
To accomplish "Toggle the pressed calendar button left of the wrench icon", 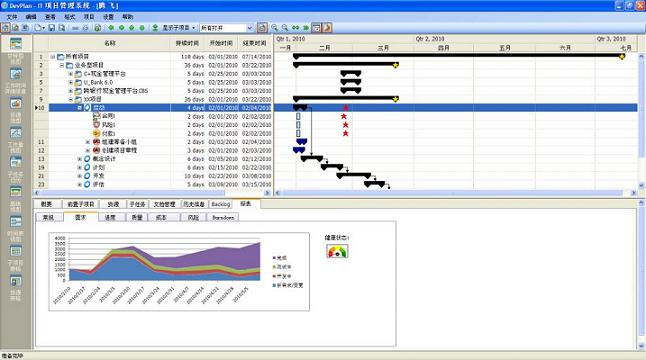I will point(316,28).
